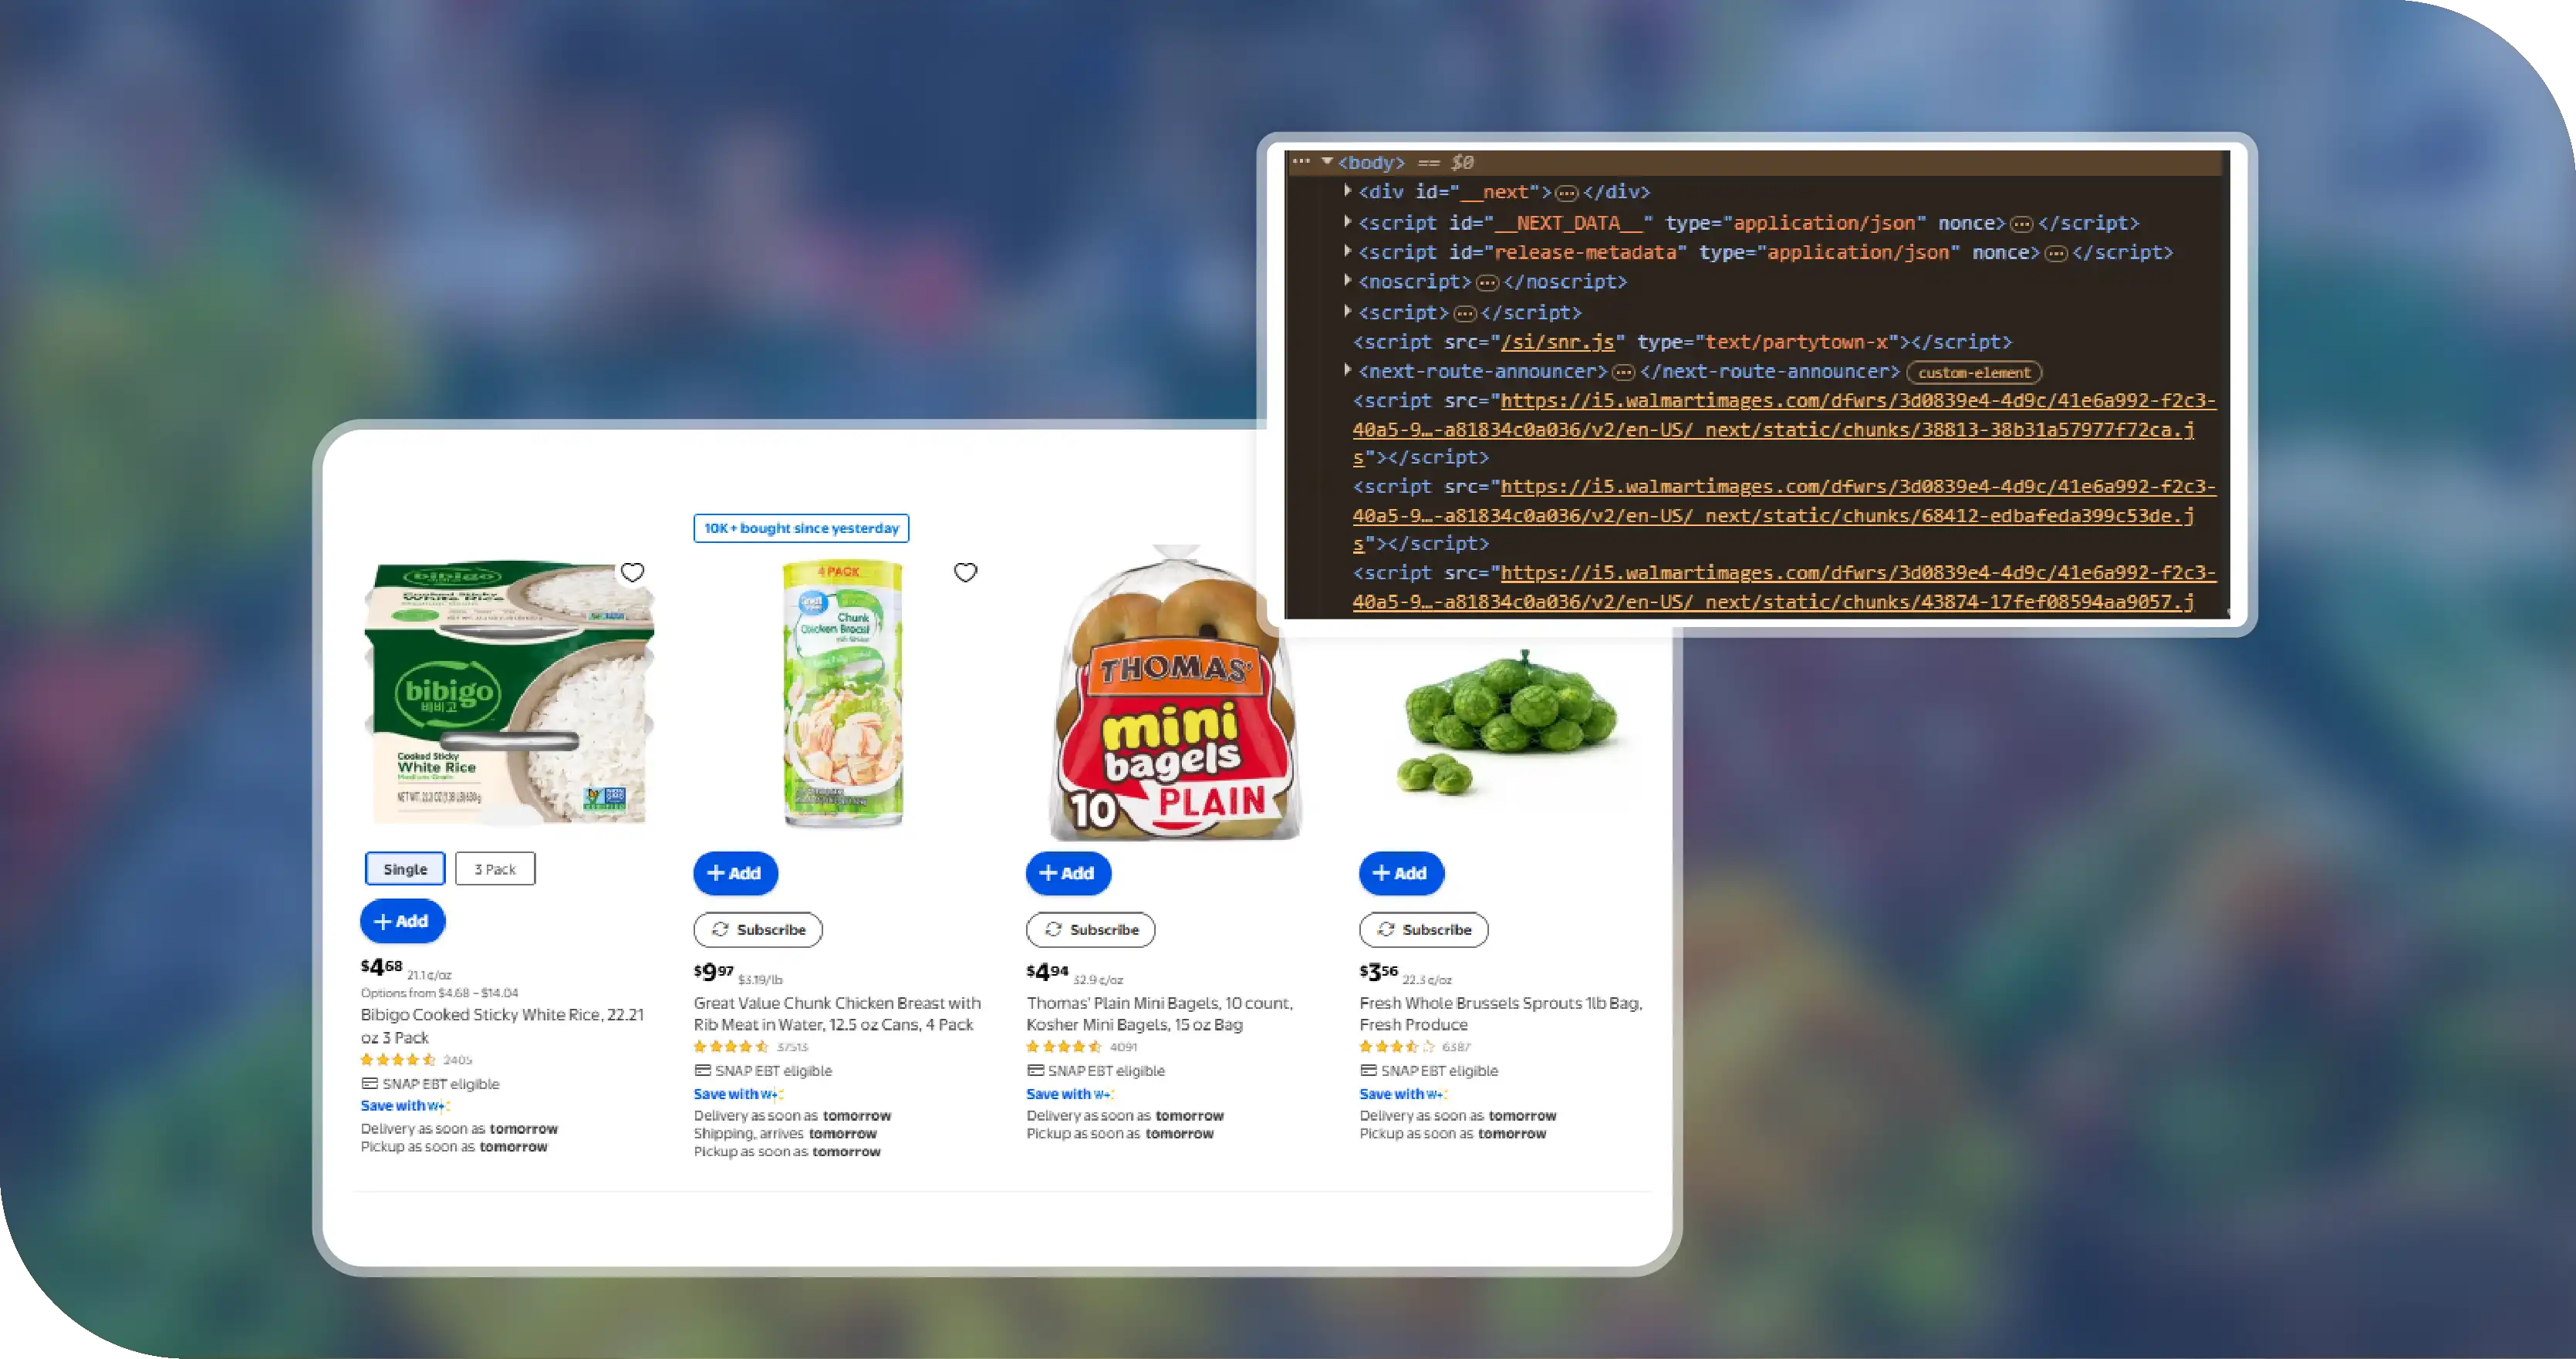
Task: Collapse the body element in the DOM tree
Action: coord(1327,161)
